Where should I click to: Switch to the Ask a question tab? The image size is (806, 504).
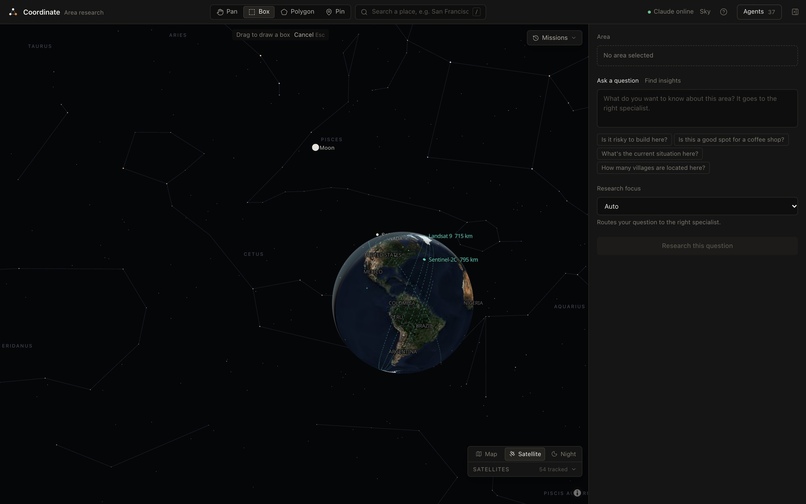click(617, 81)
